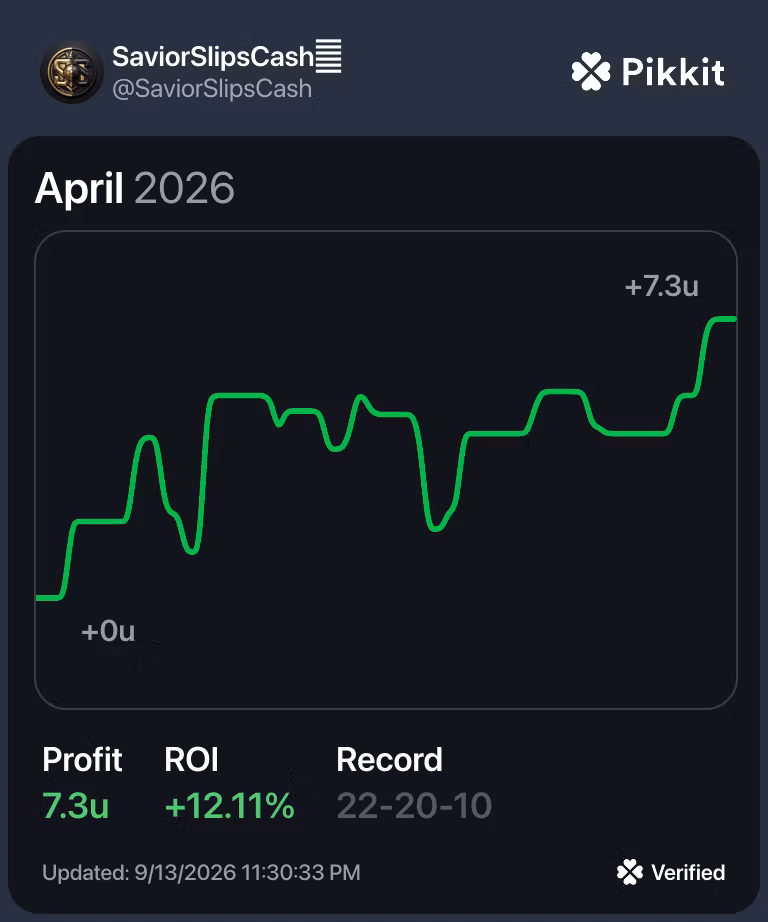
Task: Click the green line's final peak point
Action: [x=722, y=319]
